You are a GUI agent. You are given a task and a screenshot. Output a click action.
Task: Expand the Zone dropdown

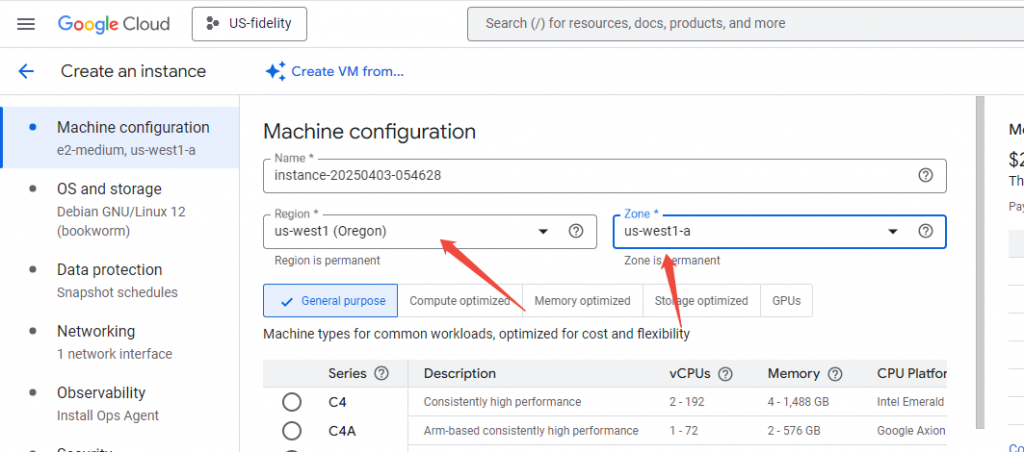coord(893,231)
